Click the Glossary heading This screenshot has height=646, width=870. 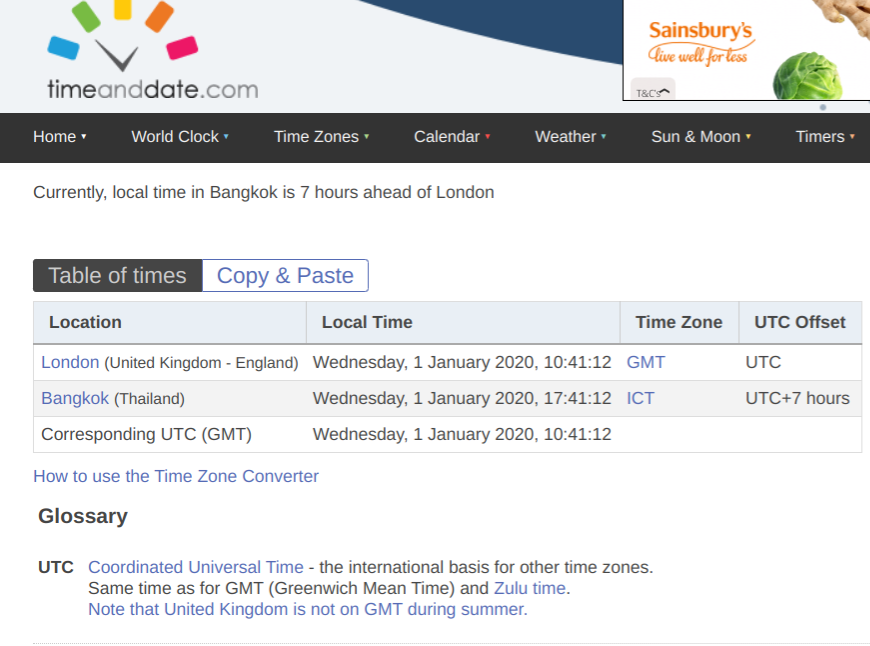[x=83, y=516]
